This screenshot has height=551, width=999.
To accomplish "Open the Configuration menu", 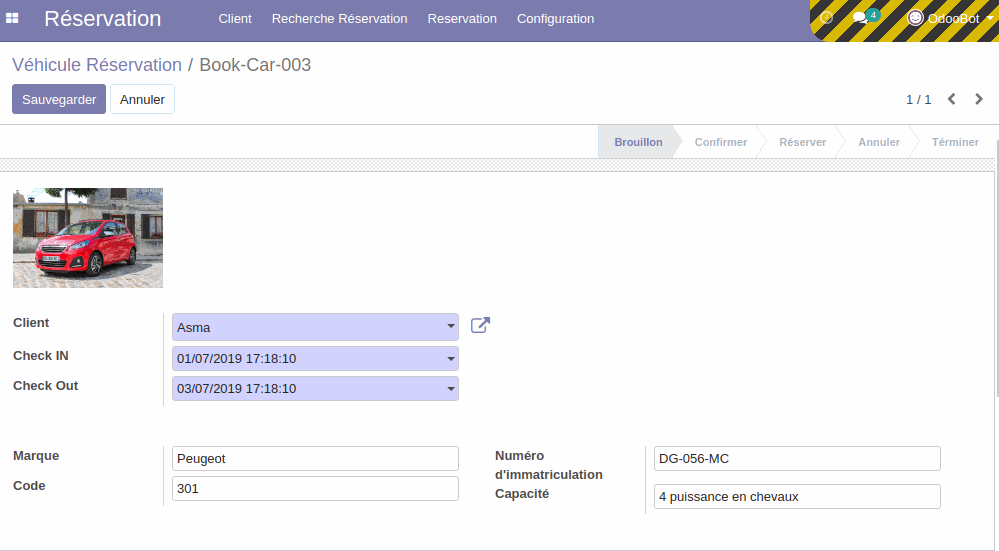I will 556,19.
